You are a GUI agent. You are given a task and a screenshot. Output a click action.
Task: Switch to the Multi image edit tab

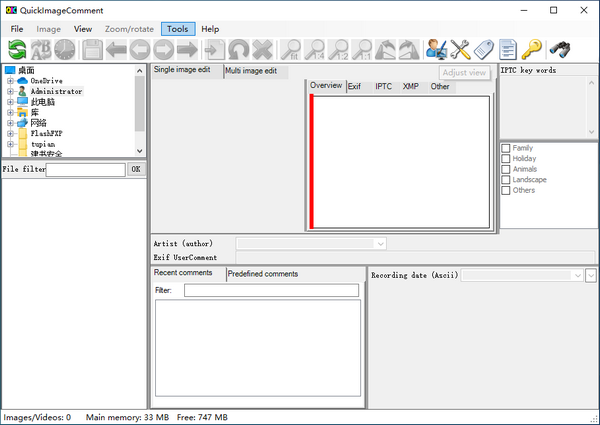tap(251, 71)
